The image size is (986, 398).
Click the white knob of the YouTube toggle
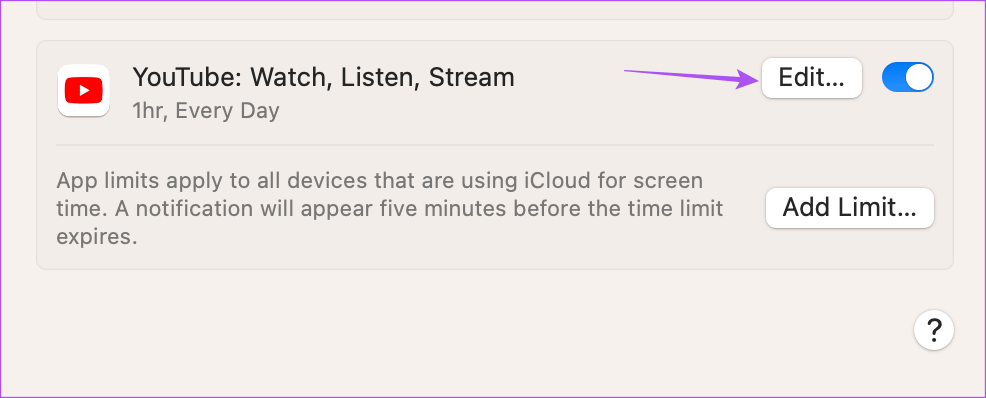[919, 77]
